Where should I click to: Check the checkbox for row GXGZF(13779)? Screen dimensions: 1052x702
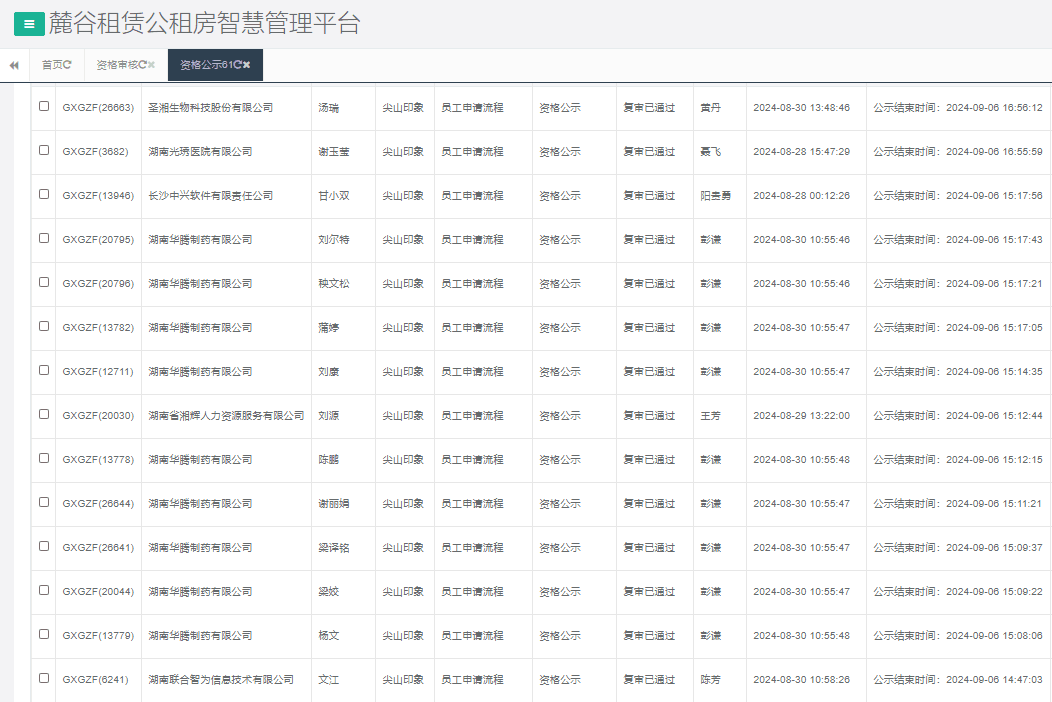[x=42, y=635]
